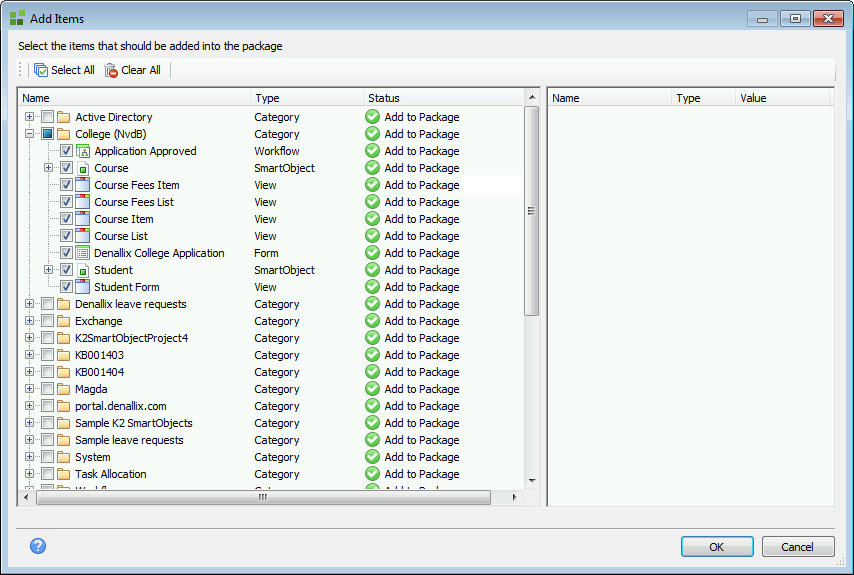This screenshot has width=854, height=575.
Task: Collapse the College (NvdB) category node
Action: 29,134
